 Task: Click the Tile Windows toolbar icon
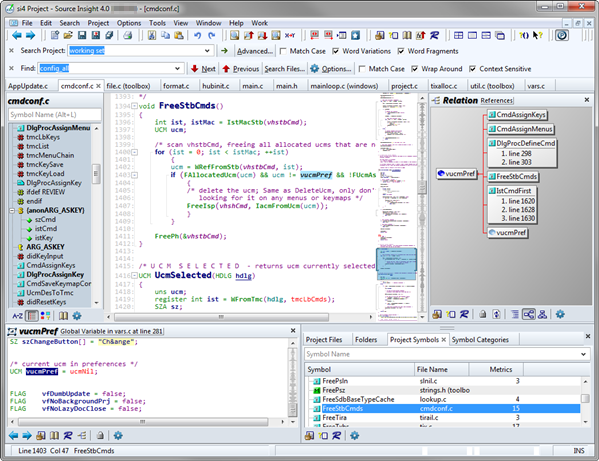coord(458,36)
